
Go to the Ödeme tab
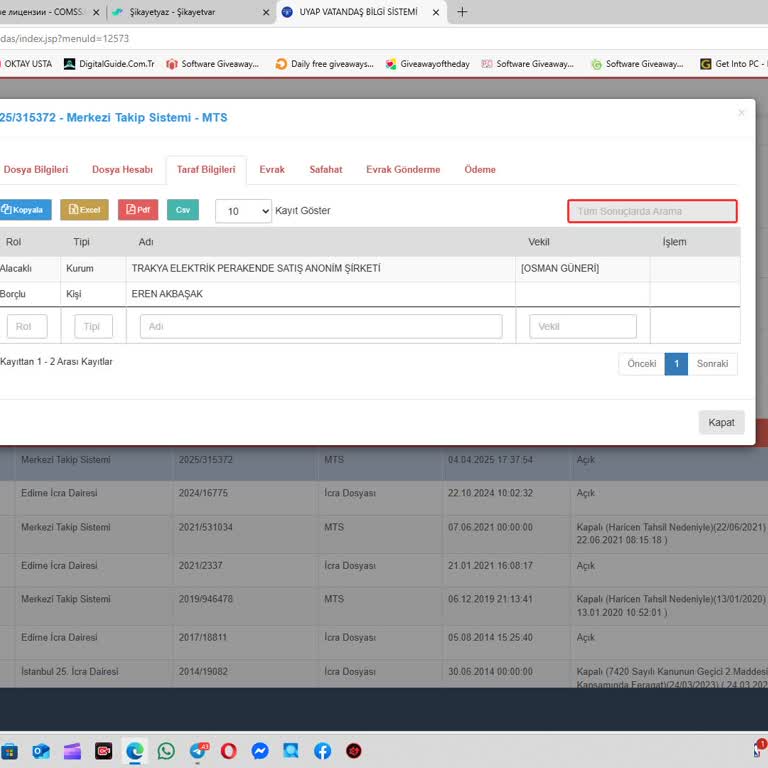480,170
